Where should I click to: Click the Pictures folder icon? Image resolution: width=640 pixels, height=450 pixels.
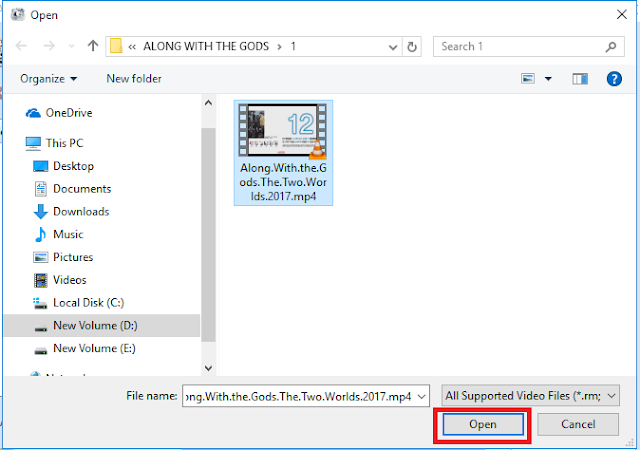pos(40,257)
